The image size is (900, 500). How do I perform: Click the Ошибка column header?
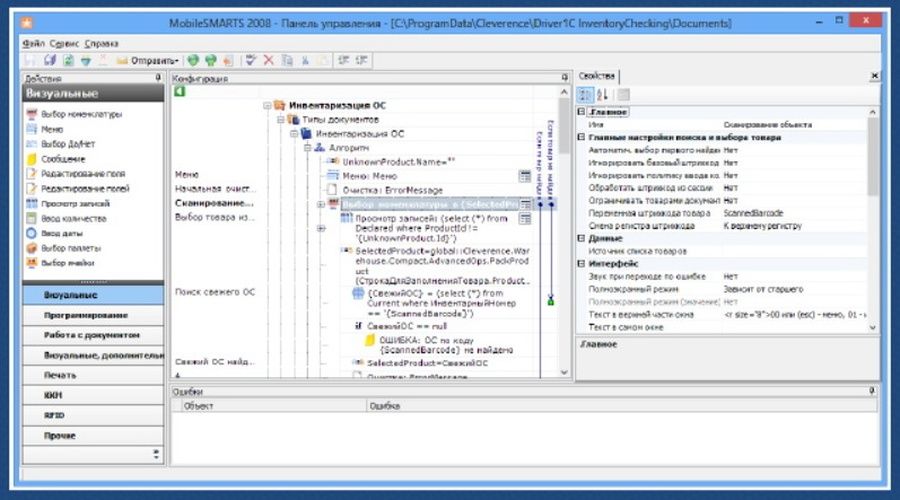click(622, 406)
